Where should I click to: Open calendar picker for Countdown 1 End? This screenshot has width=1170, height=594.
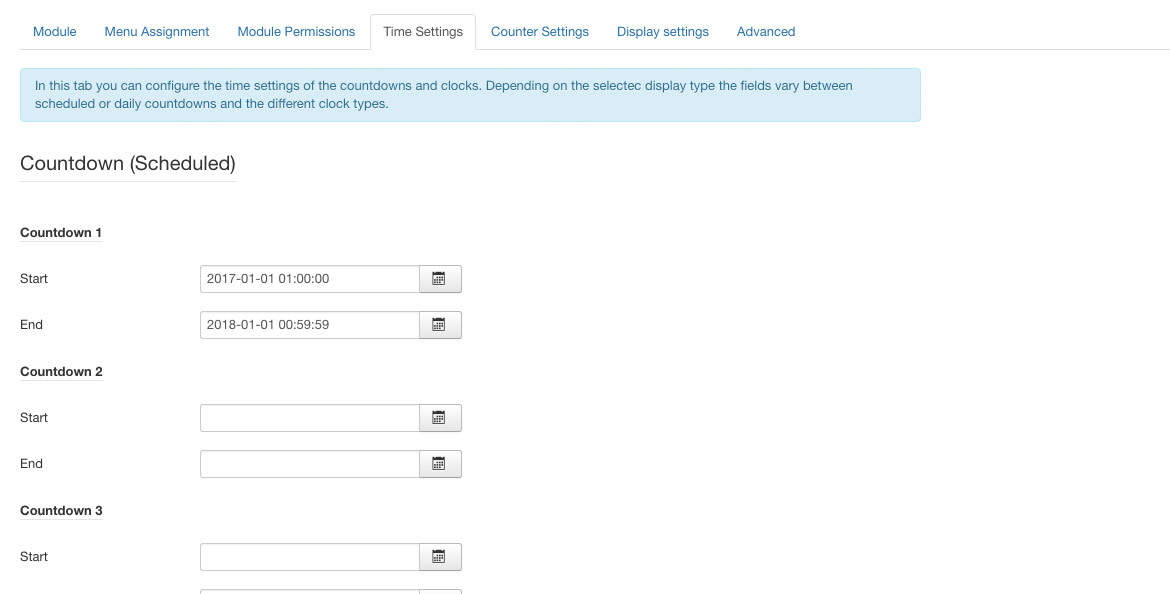click(x=440, y=325)
